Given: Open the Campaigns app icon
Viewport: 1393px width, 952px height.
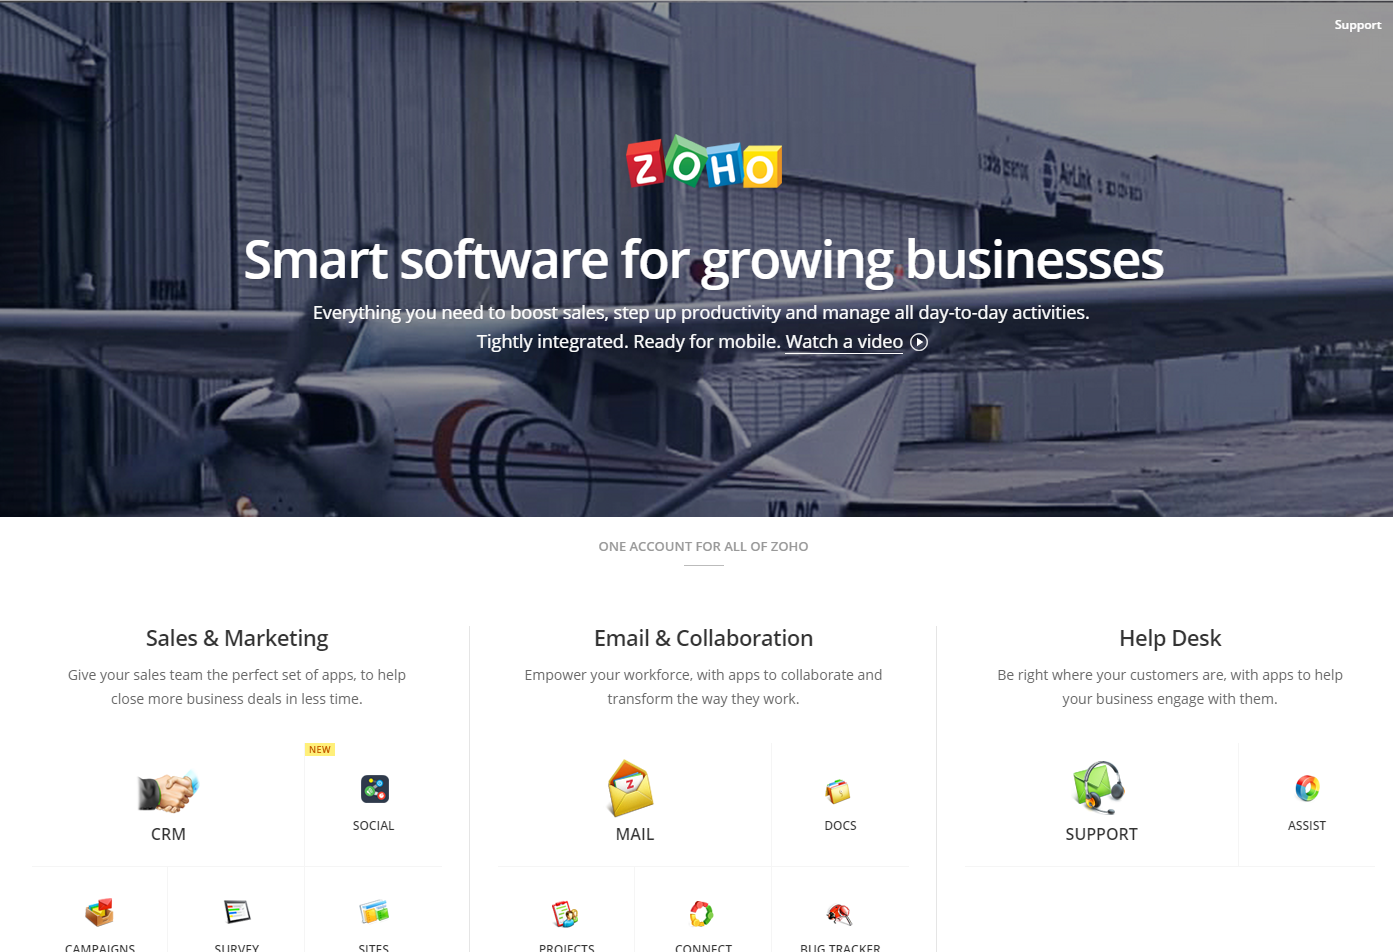Looking at the screenshot, I should click(x=99, y=912).
